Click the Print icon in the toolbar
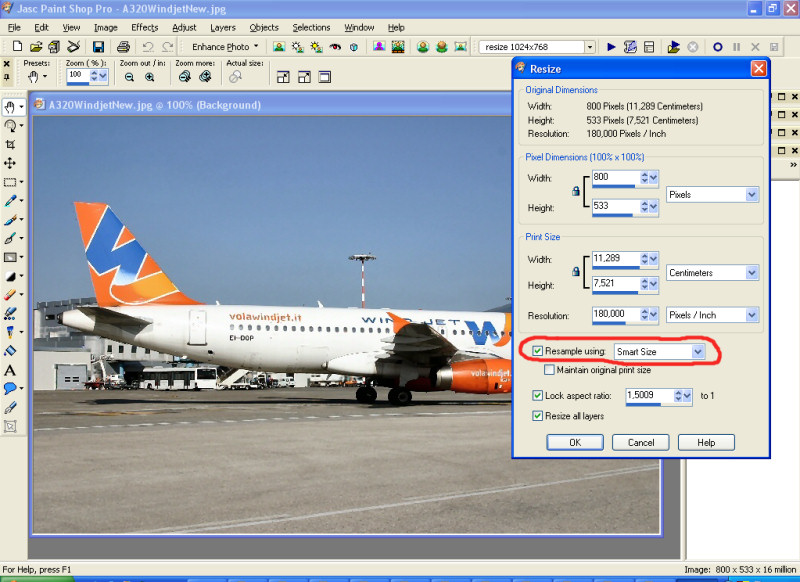800x582 pixels. (123, 47)
